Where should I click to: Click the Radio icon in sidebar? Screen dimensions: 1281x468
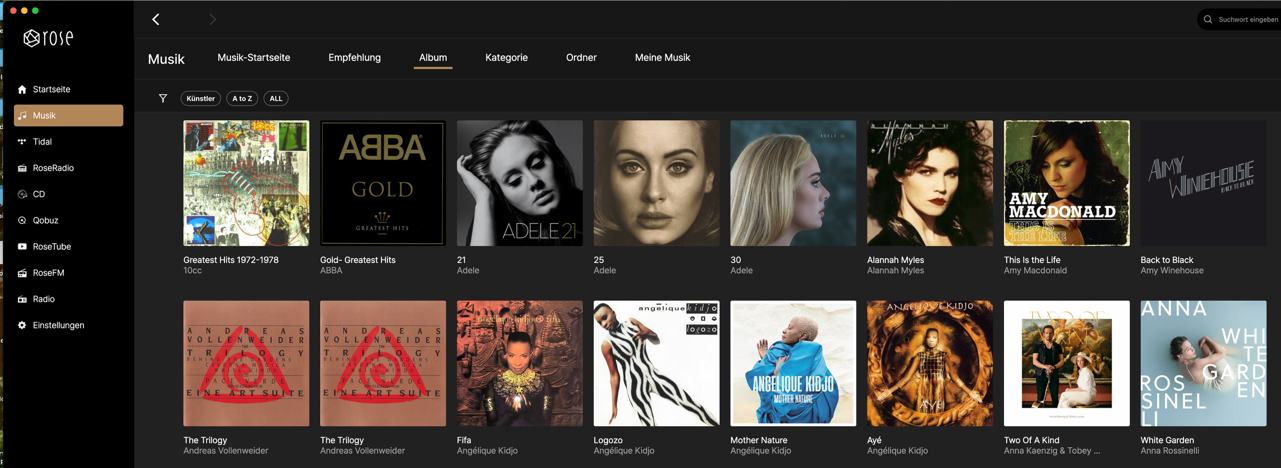[22, 299]
